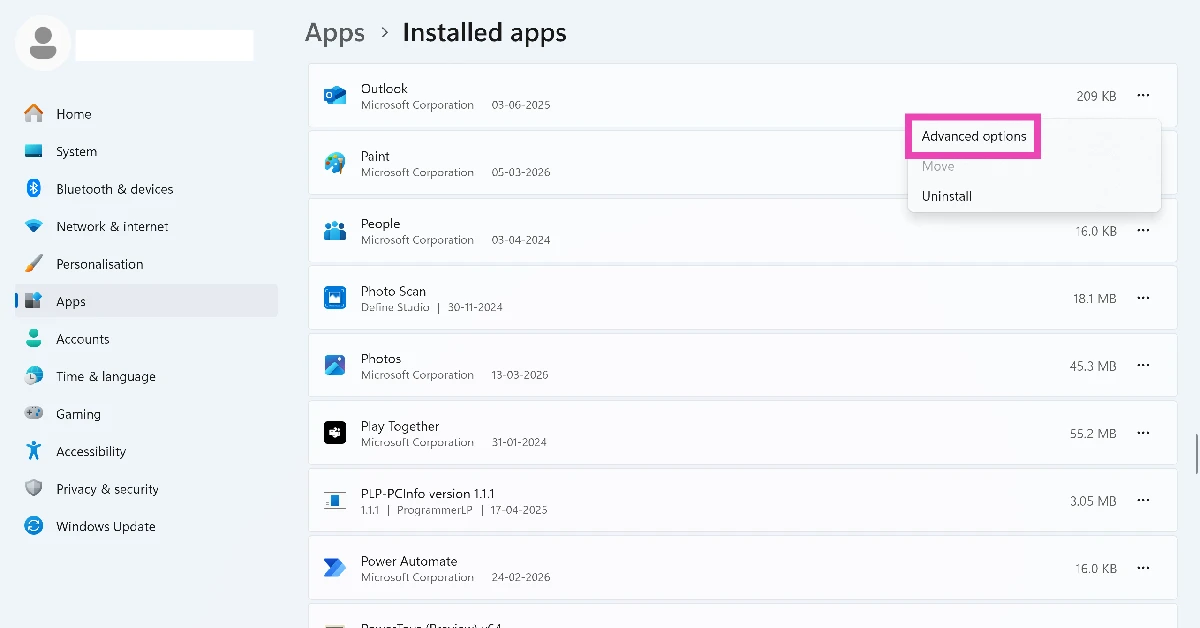Expand the options menu for Power Automate
This screenshot has width=1200, height=628.
[x=1143, y=568]
